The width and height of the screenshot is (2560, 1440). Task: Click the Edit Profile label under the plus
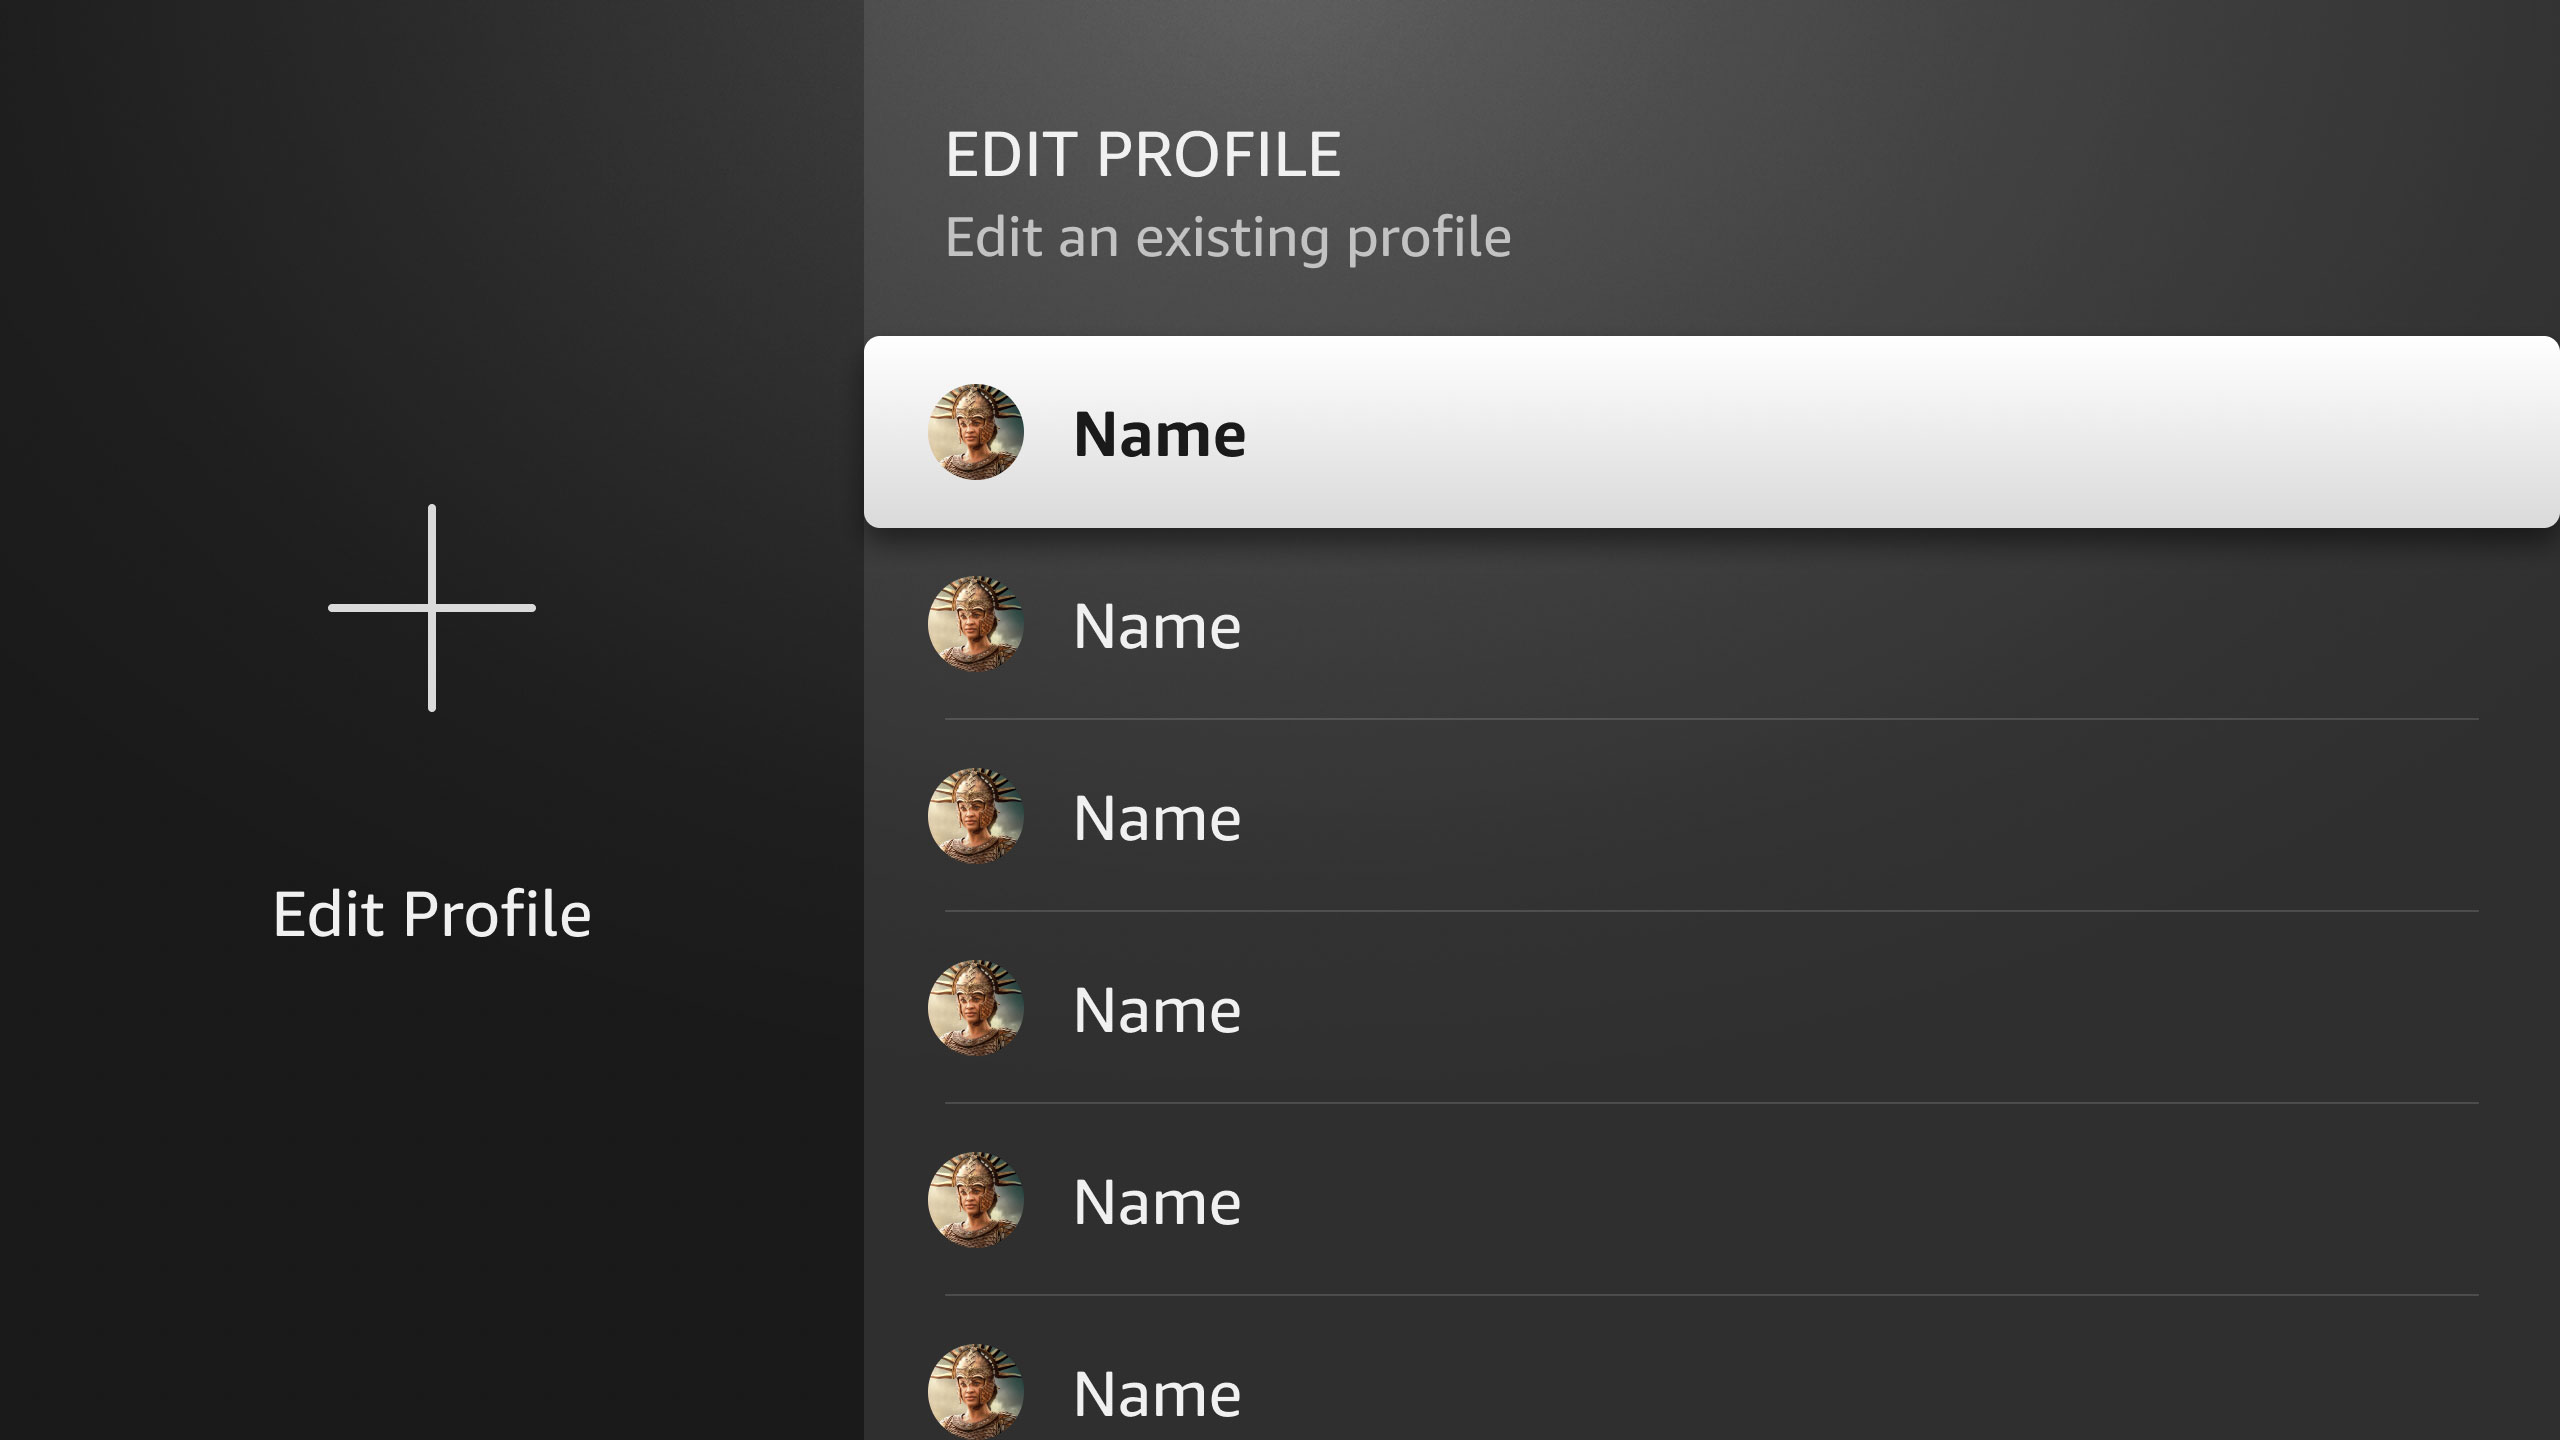432,914
